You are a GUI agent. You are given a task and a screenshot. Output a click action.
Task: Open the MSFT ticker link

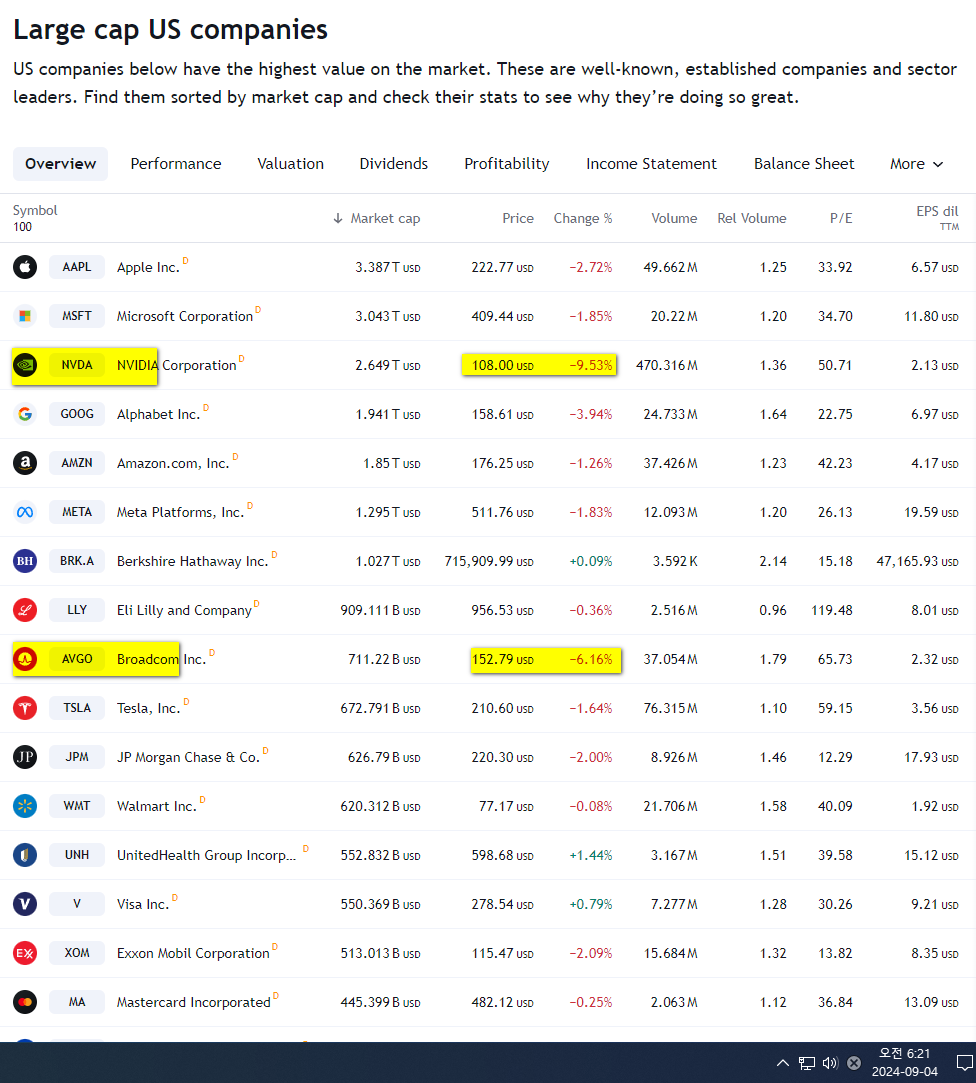click(77, 316)
